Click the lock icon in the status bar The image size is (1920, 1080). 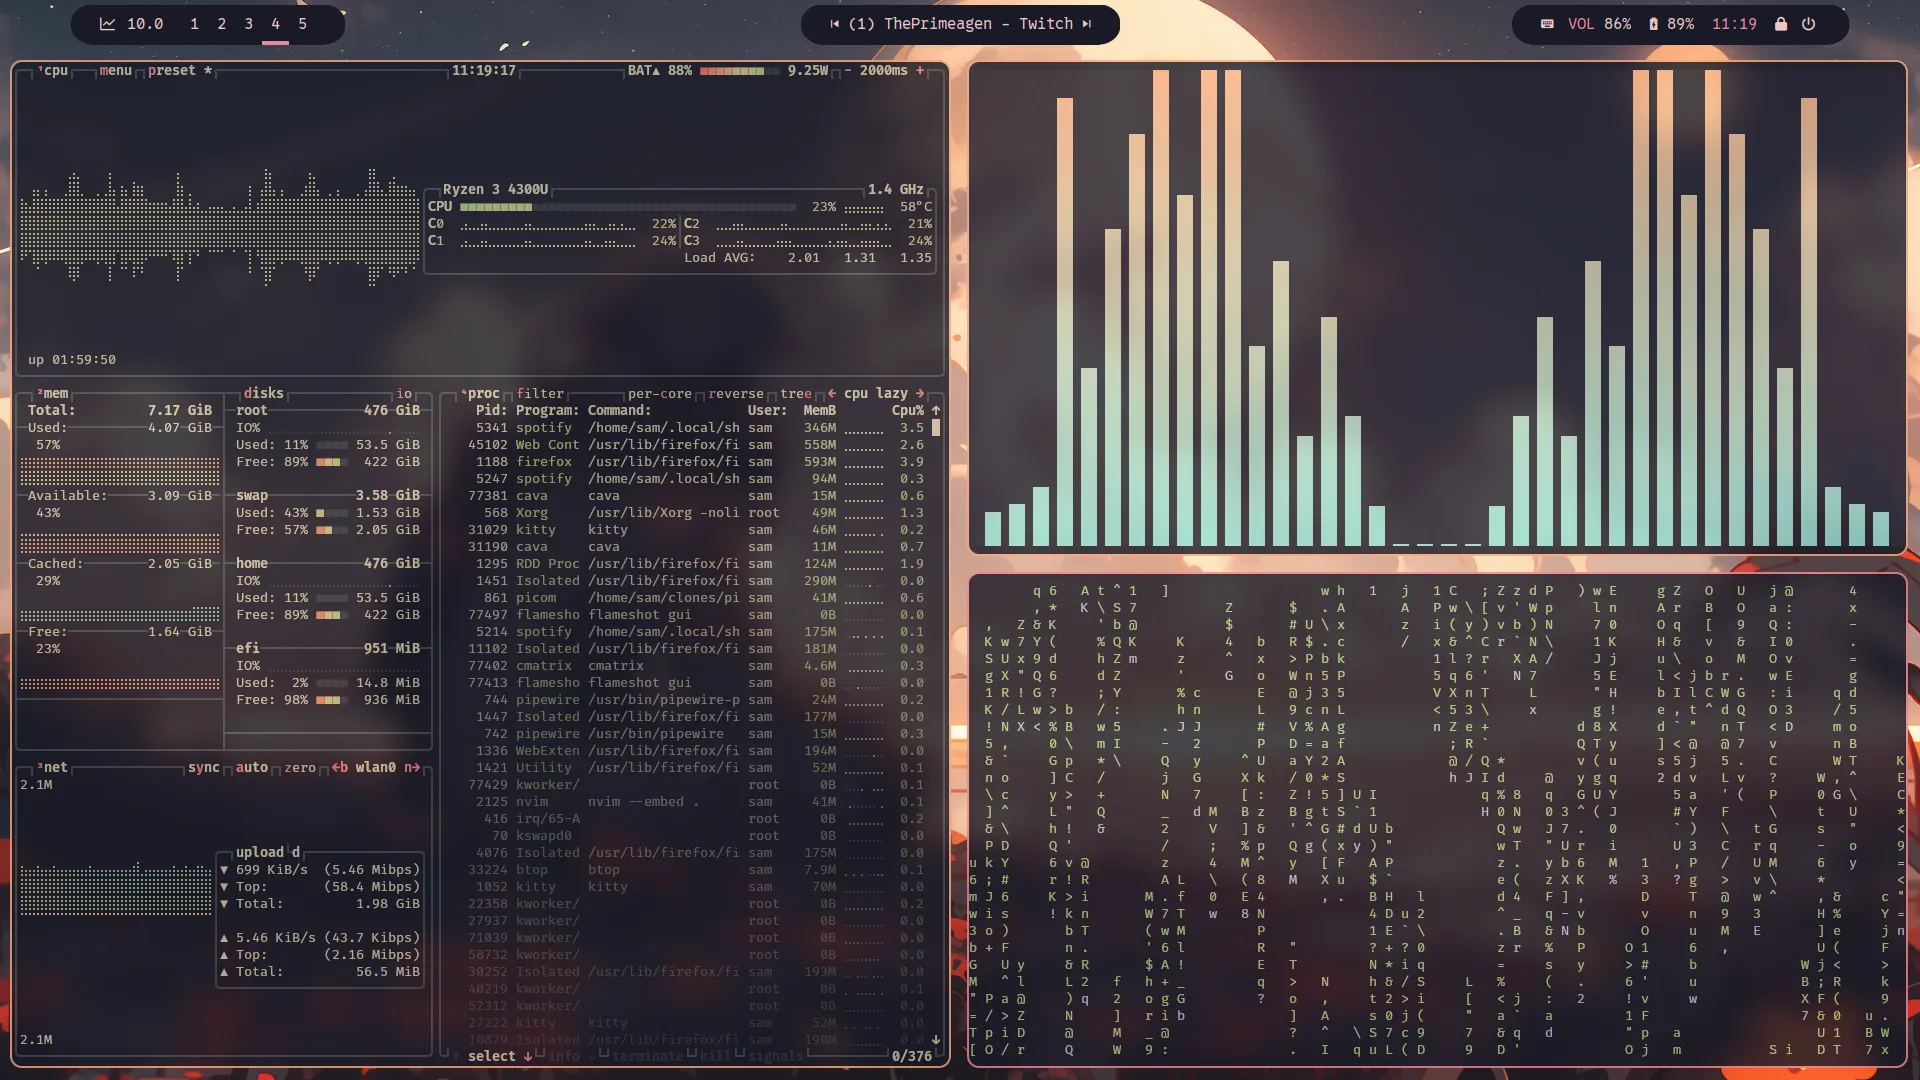pyautogui.click(x=1779, y=24)
